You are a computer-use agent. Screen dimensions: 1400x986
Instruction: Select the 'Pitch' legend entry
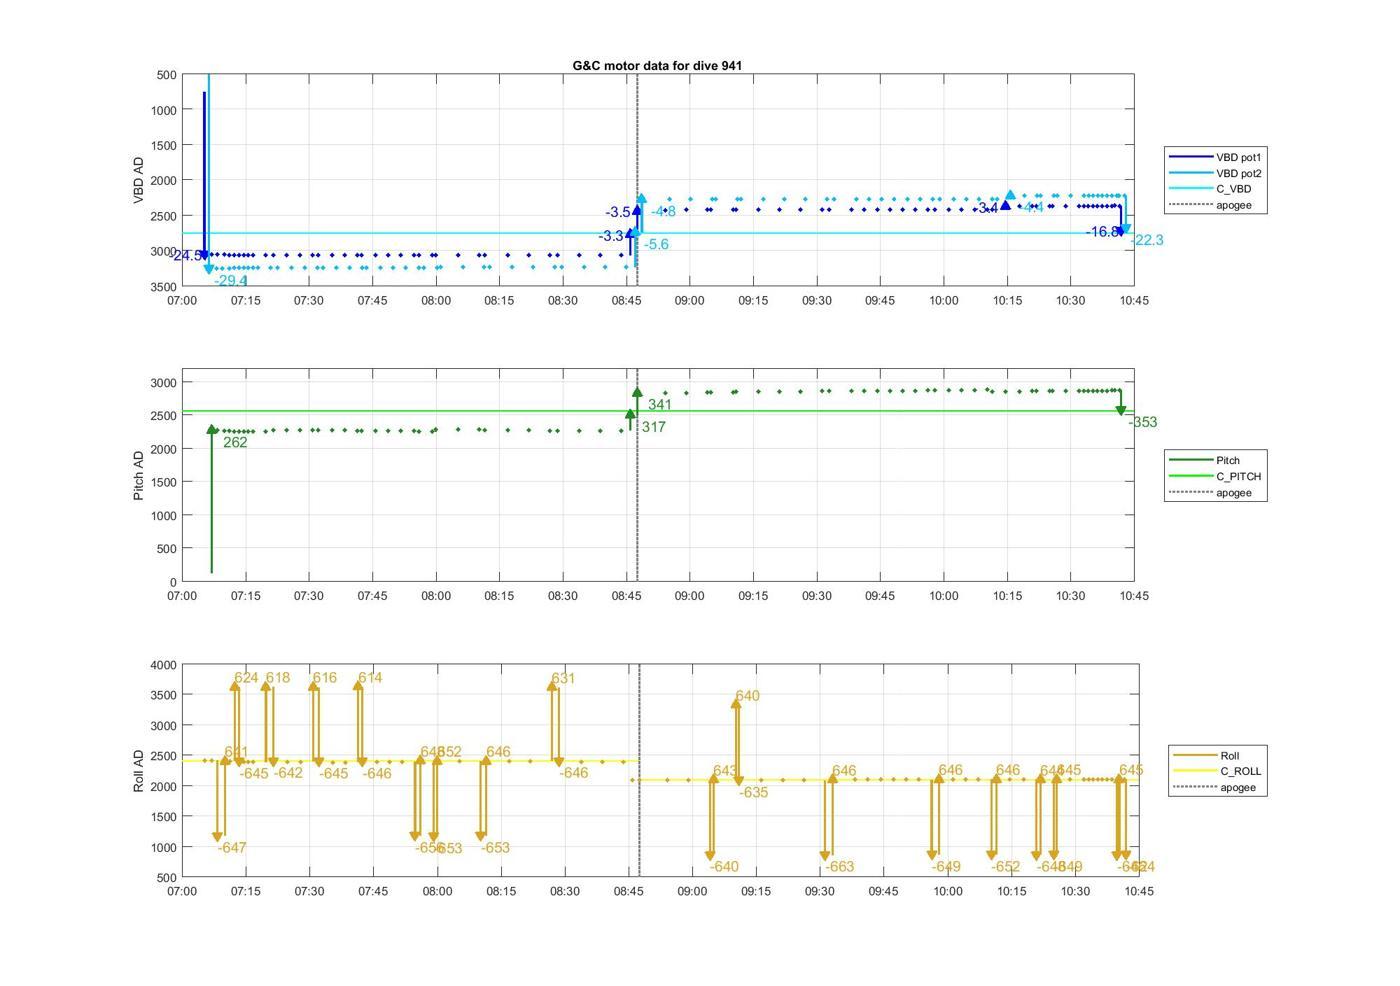tap(1205, 460)
